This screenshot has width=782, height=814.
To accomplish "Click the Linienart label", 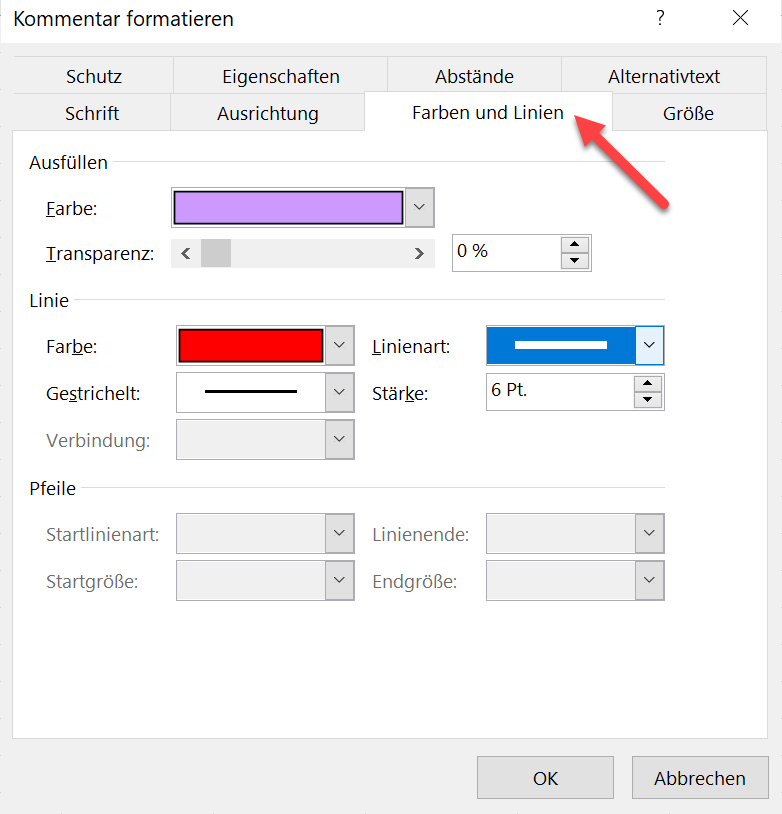I will 411,346.
